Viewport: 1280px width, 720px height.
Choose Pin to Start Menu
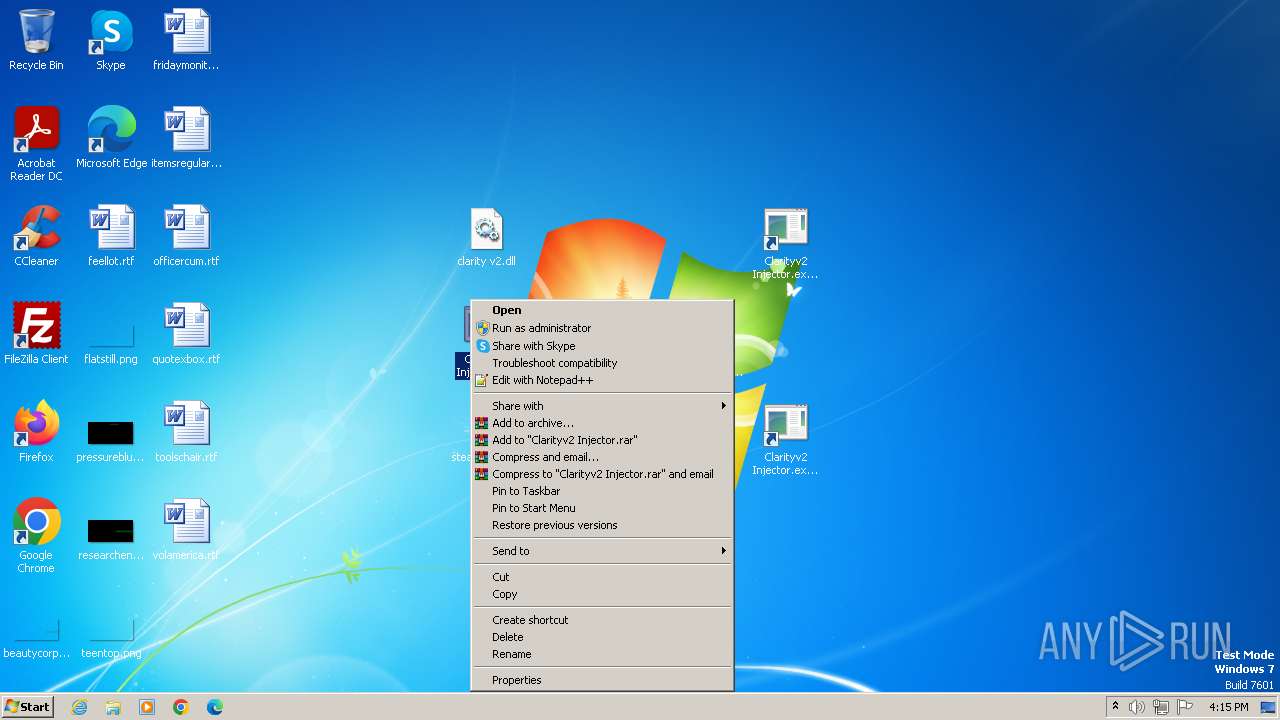click(x=602, y=508)
